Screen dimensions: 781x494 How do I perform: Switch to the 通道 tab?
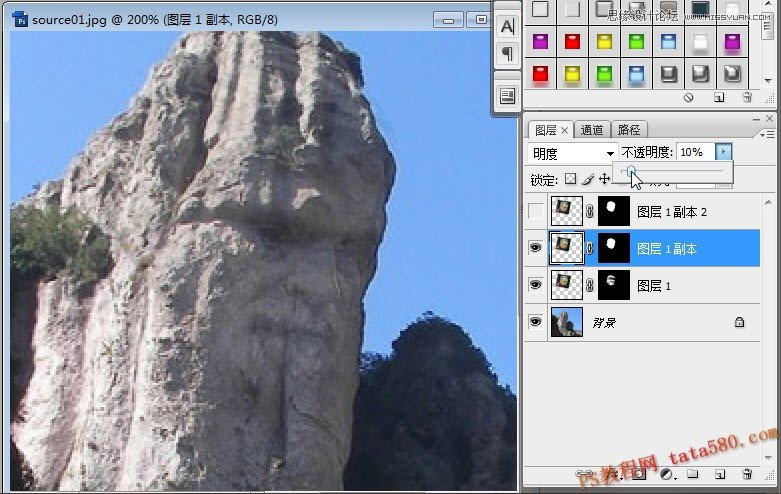(x=592, y=130)
